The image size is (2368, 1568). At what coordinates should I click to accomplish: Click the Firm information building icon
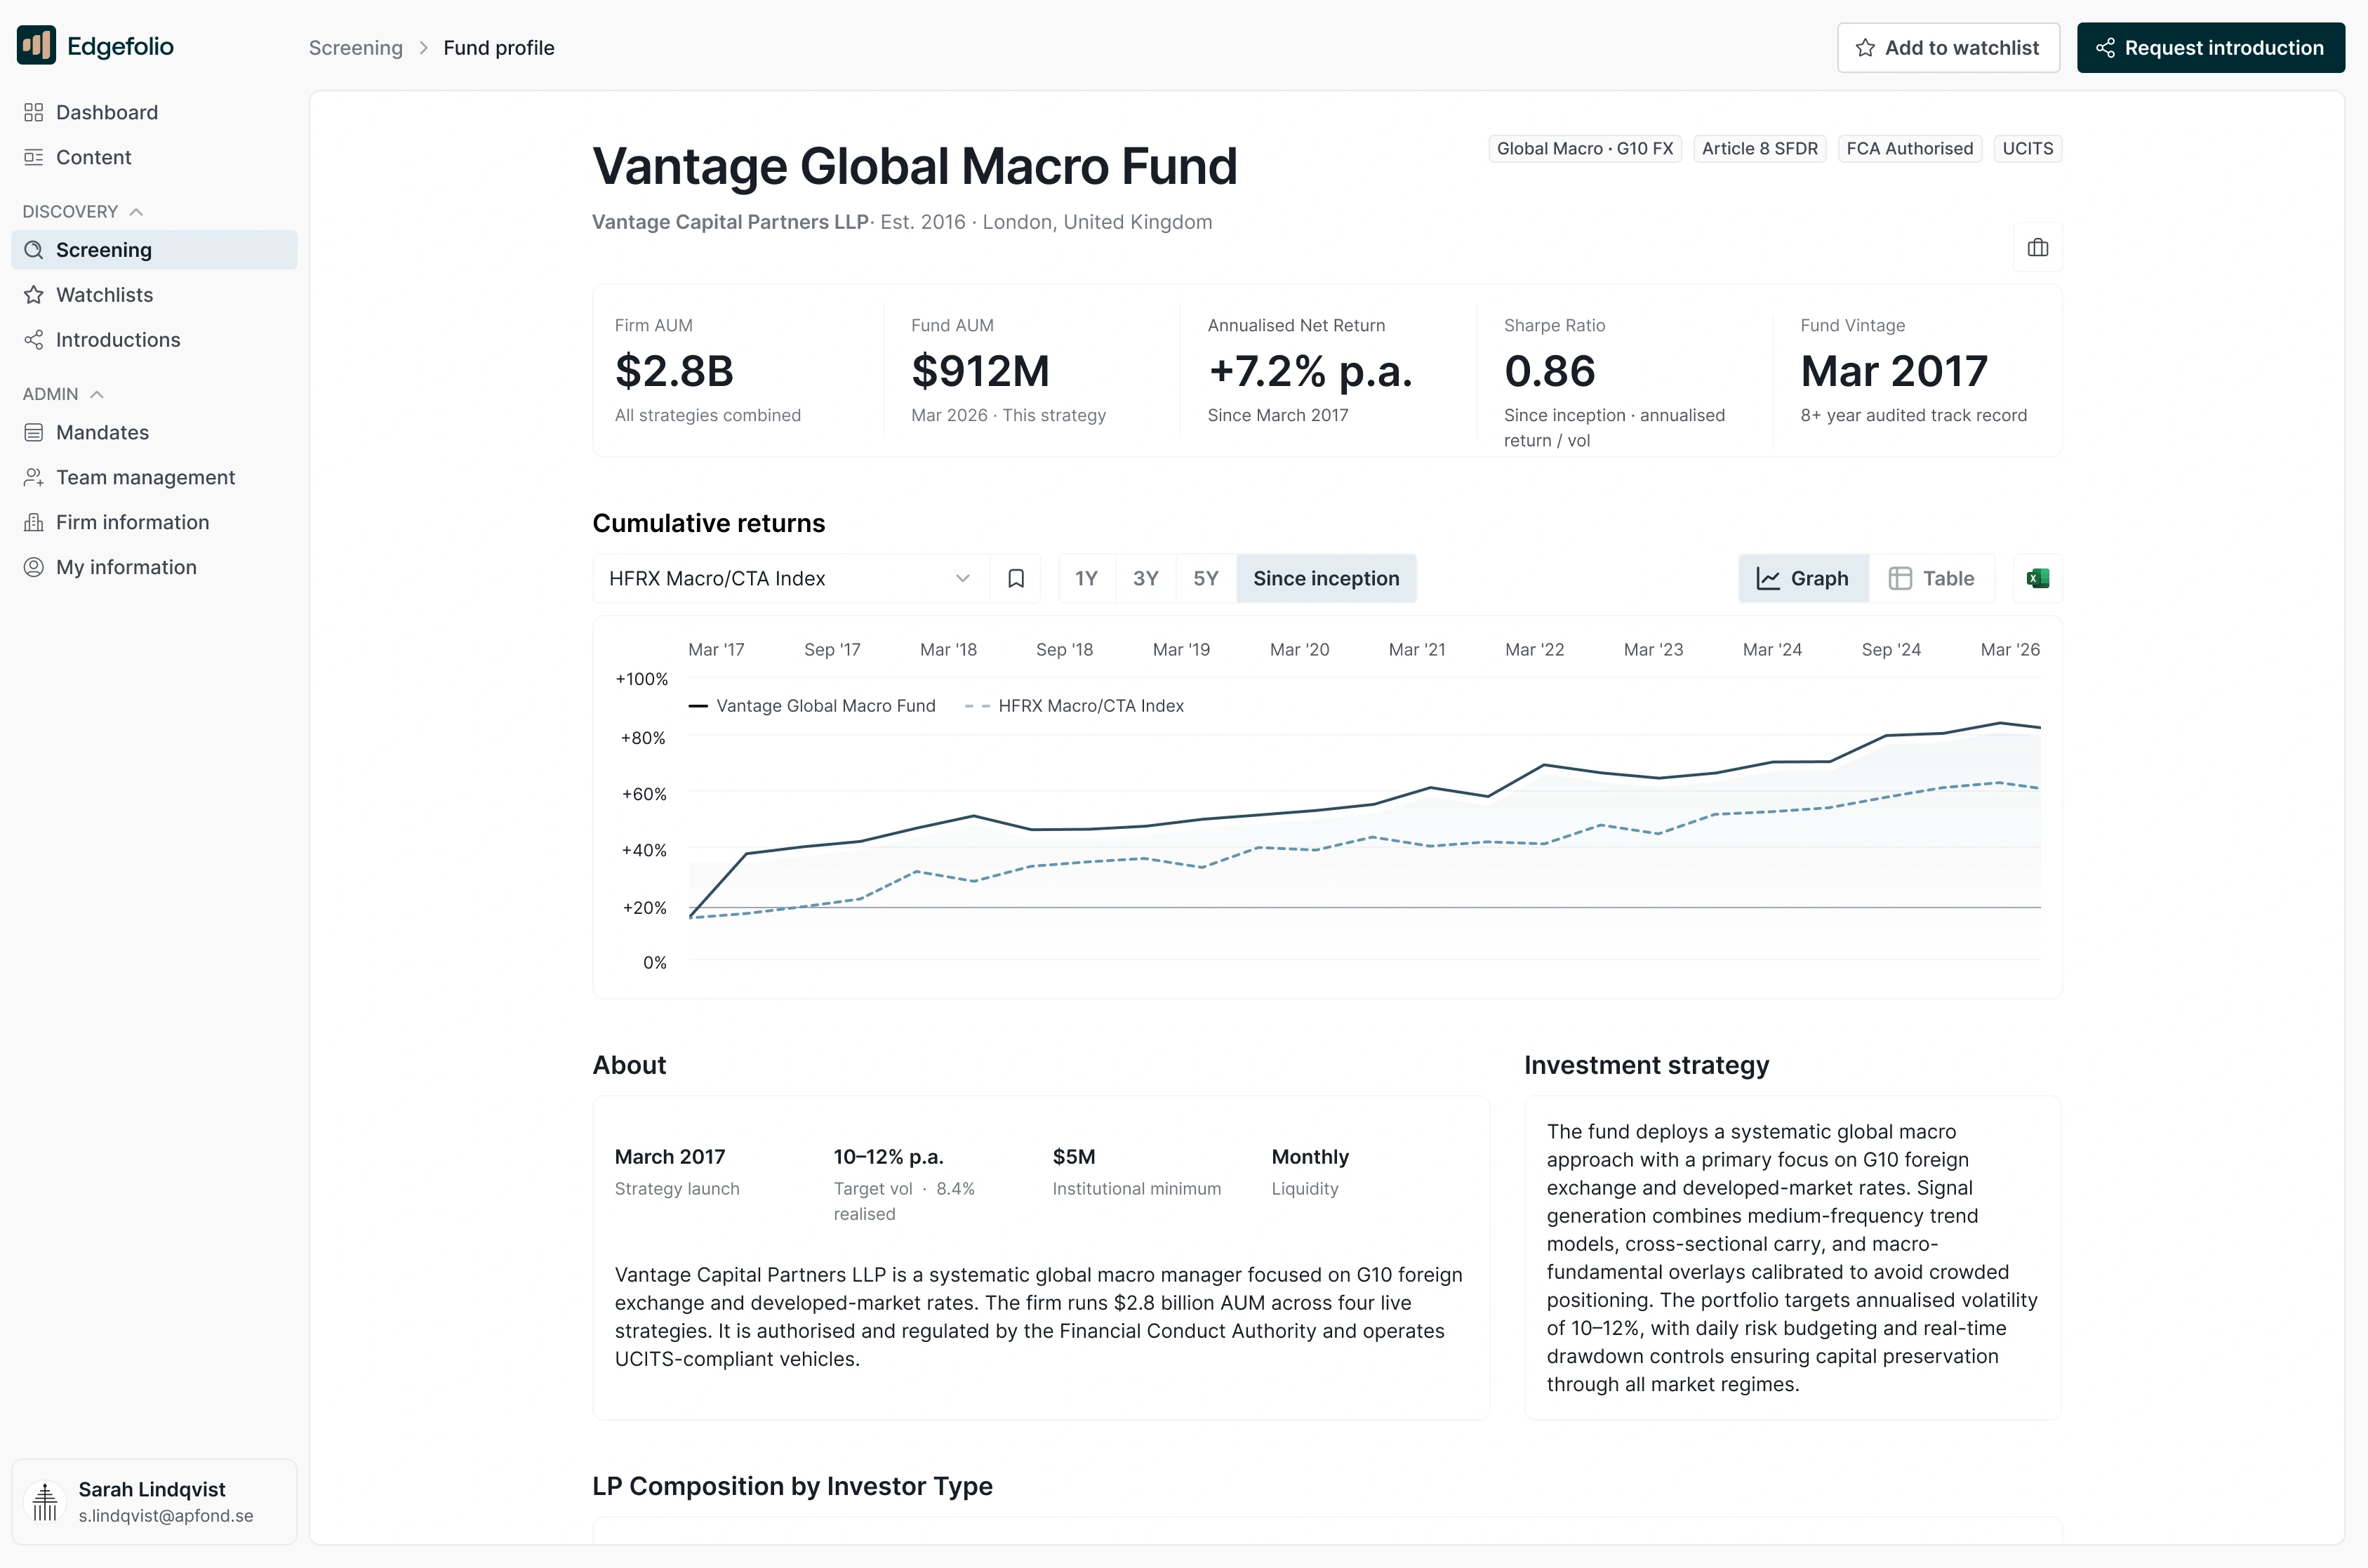point(34,522)
